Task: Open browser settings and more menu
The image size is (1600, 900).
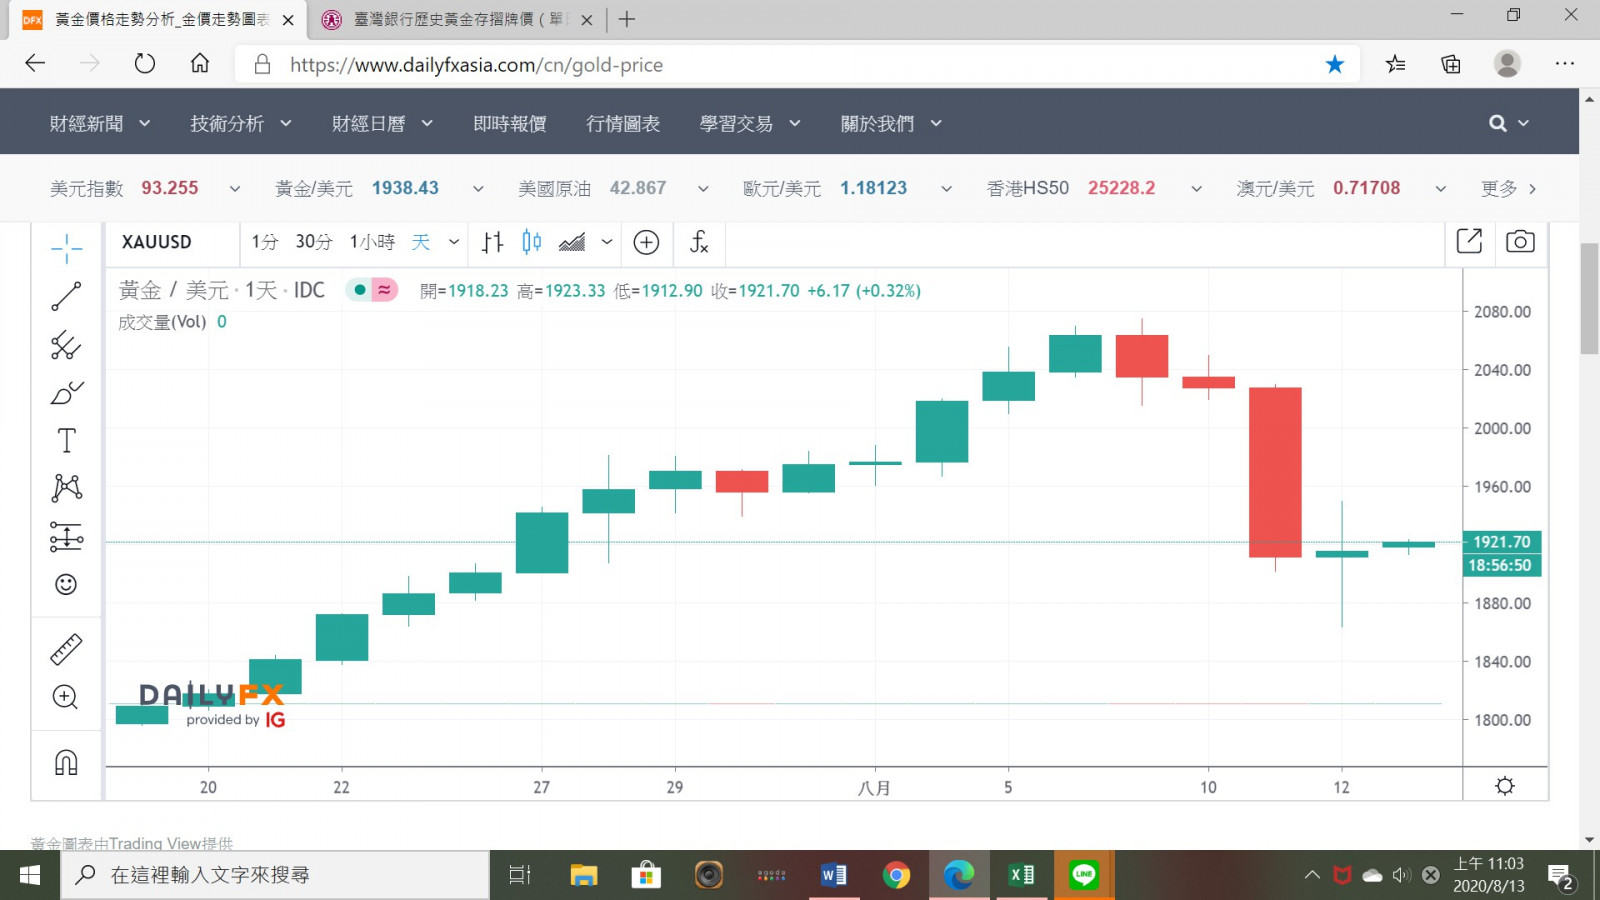Action: [x=1565, y=64]
